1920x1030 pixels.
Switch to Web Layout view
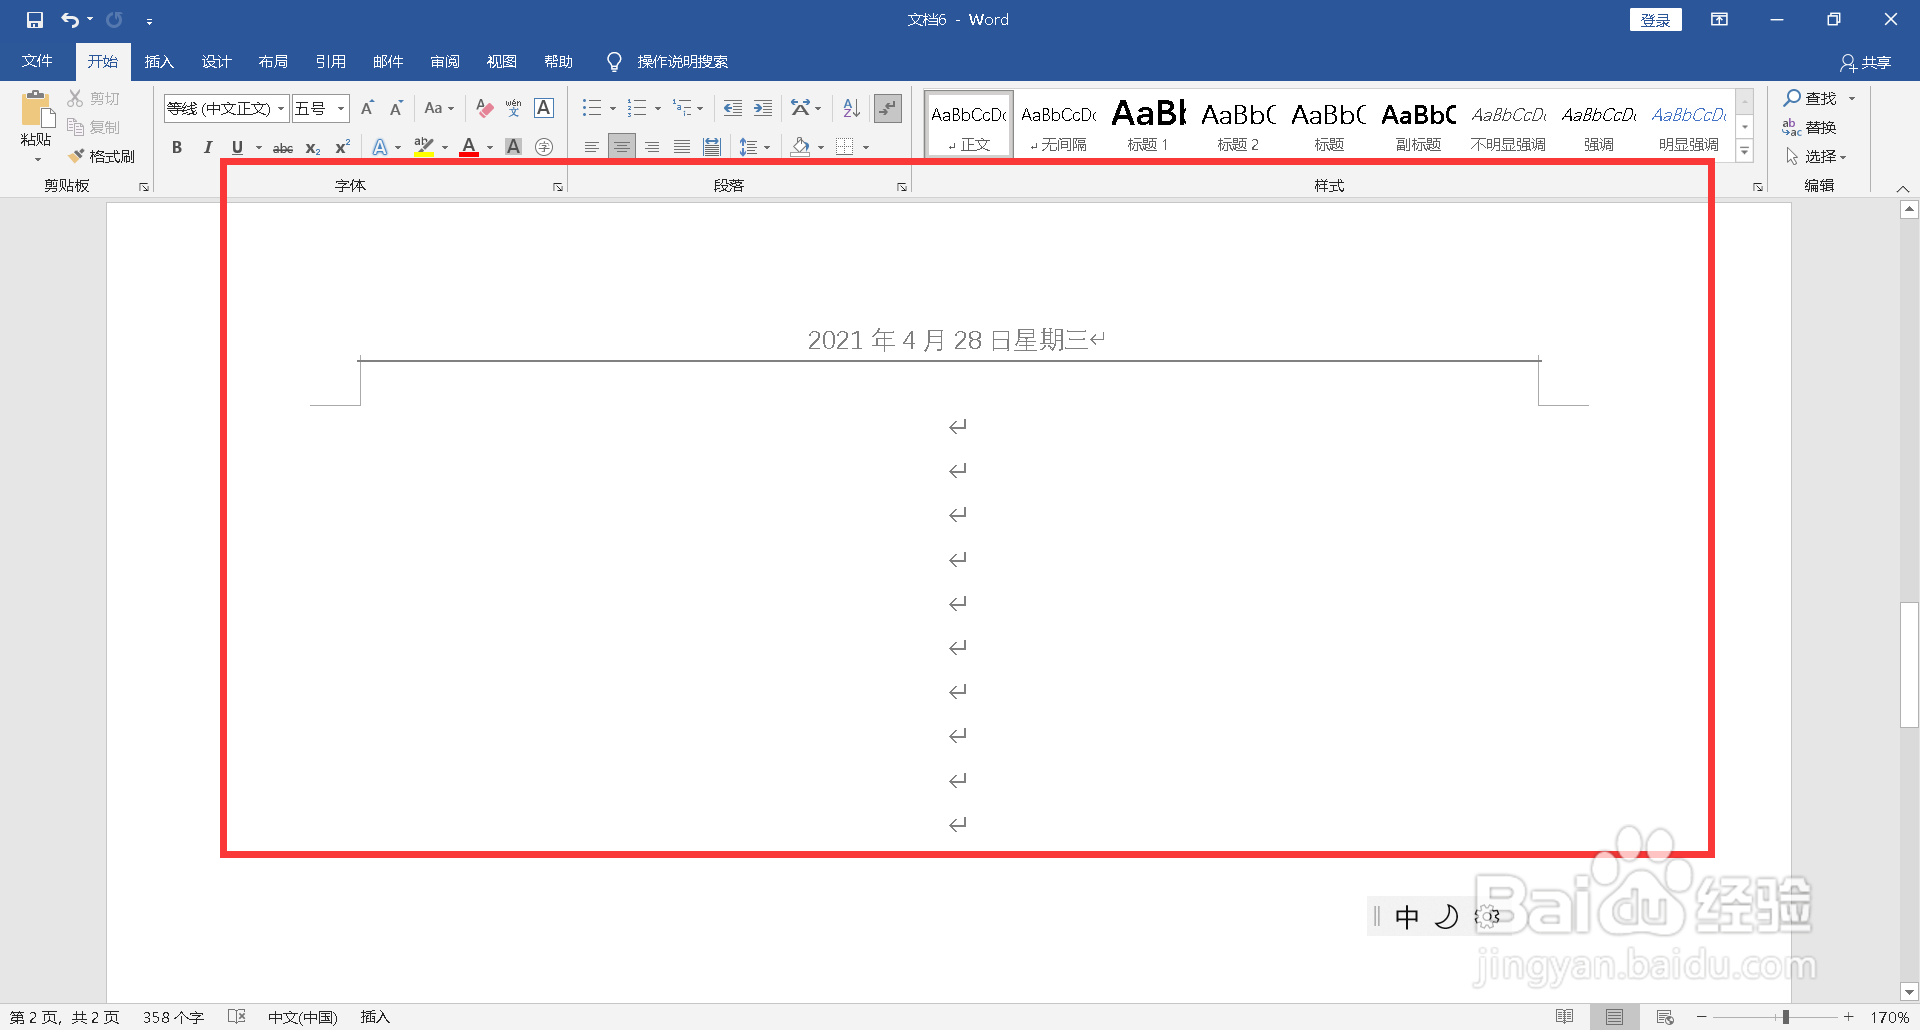coord(1665,1017)
